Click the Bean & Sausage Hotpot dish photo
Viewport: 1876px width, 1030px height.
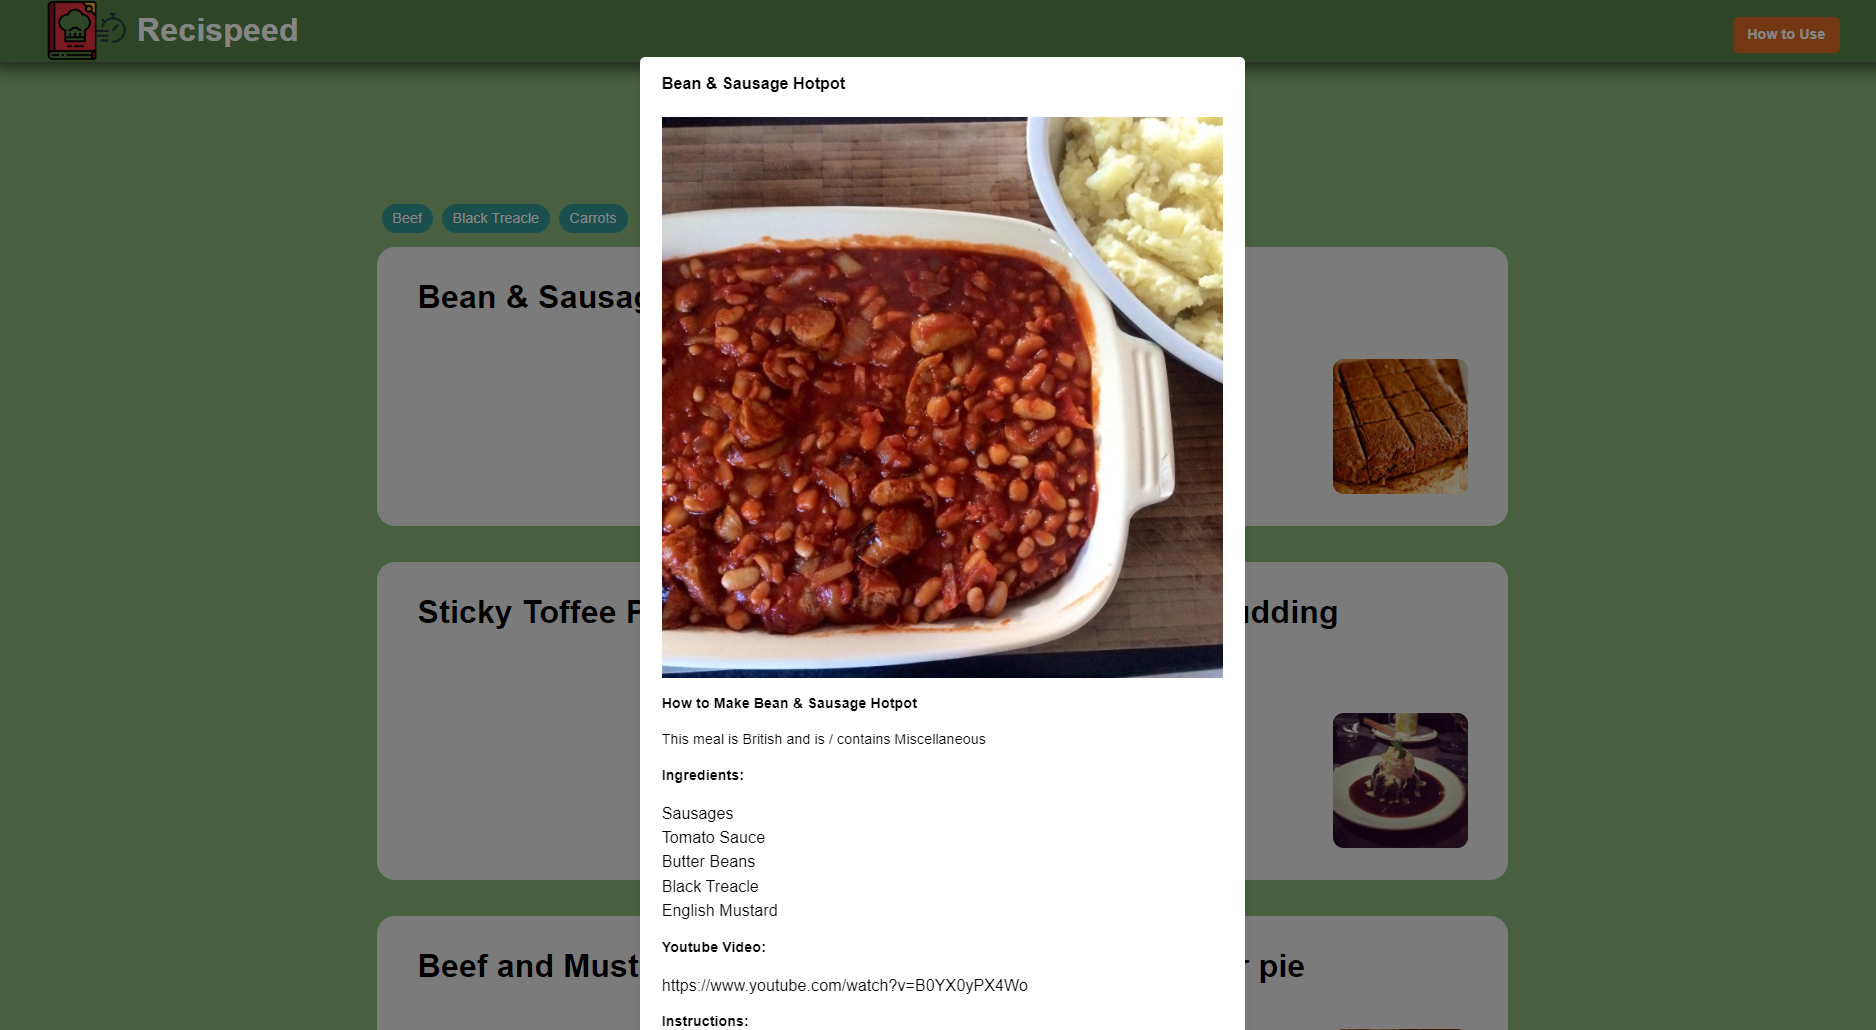point(942,397)
